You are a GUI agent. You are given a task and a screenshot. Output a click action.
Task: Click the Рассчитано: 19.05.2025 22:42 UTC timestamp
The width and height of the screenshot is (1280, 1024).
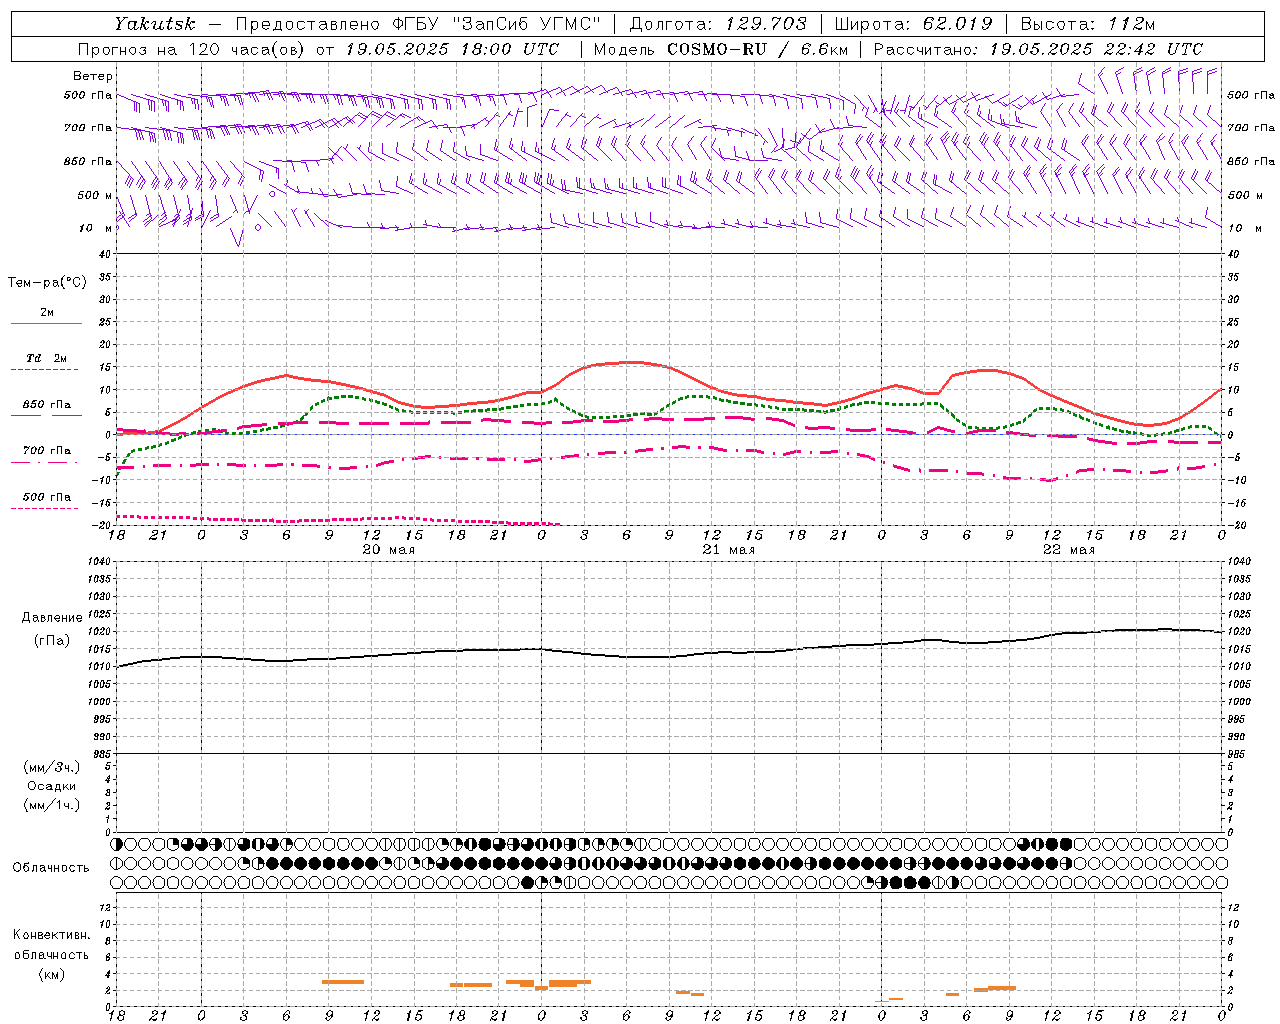[1038, 49]
